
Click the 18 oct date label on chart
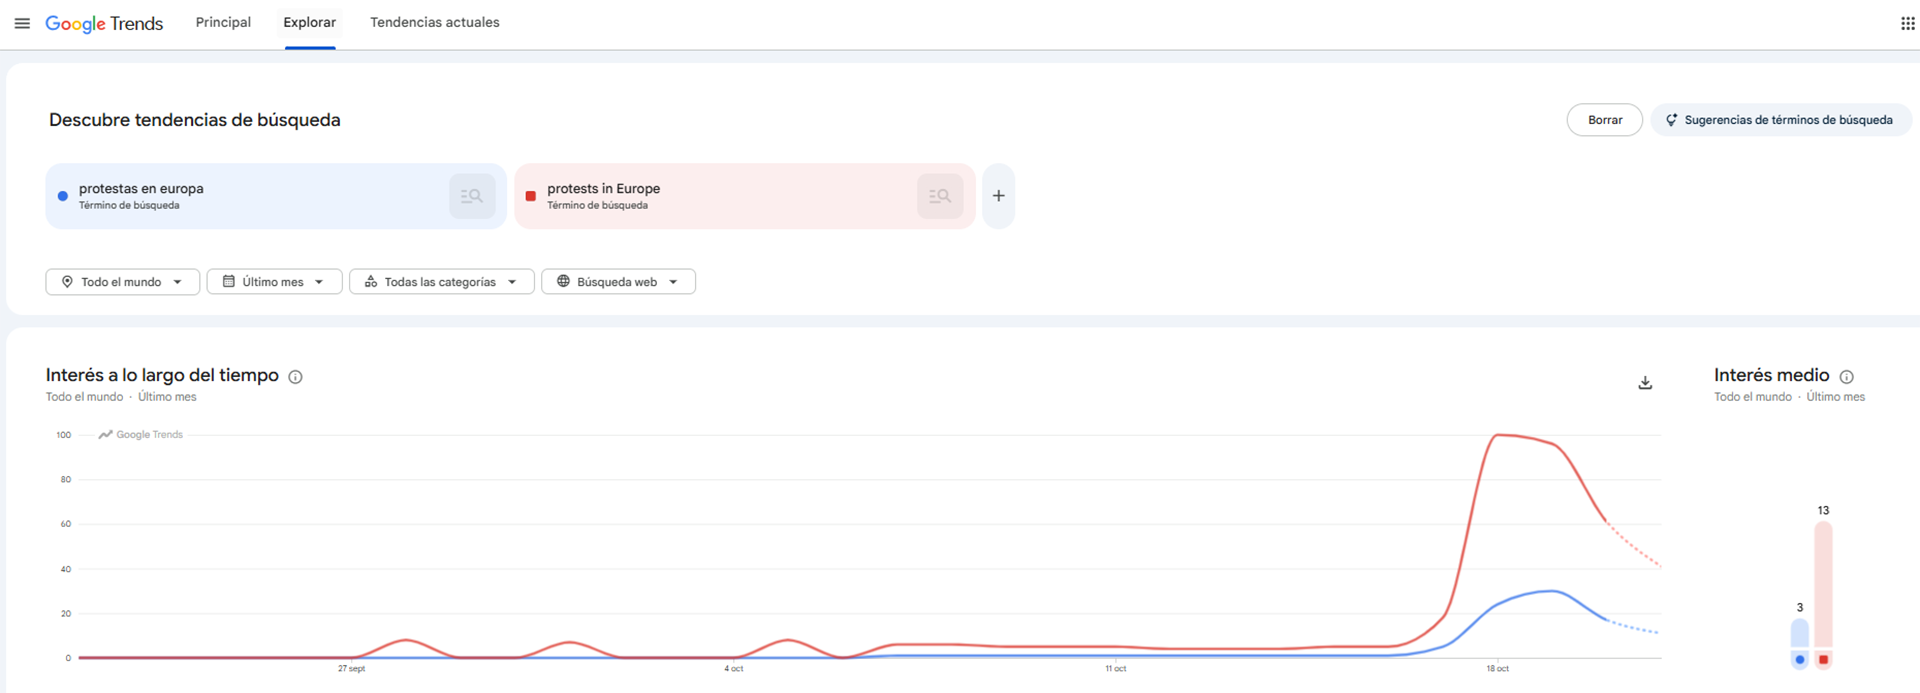[1497, 669]
